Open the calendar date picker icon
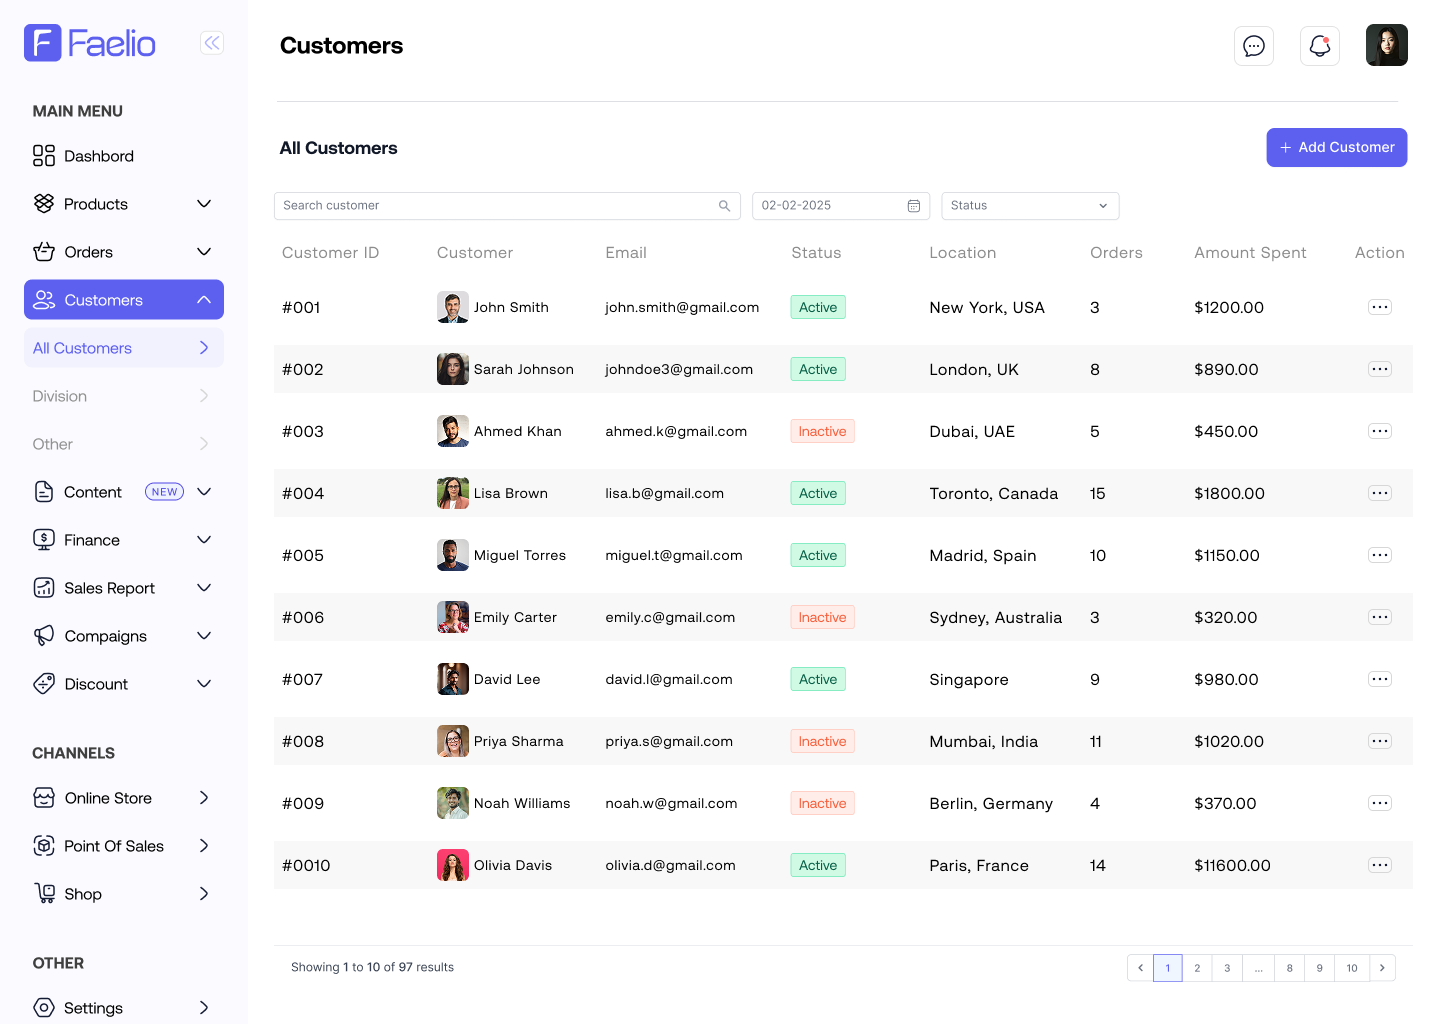The image size is (1440, 1024). 913,206
